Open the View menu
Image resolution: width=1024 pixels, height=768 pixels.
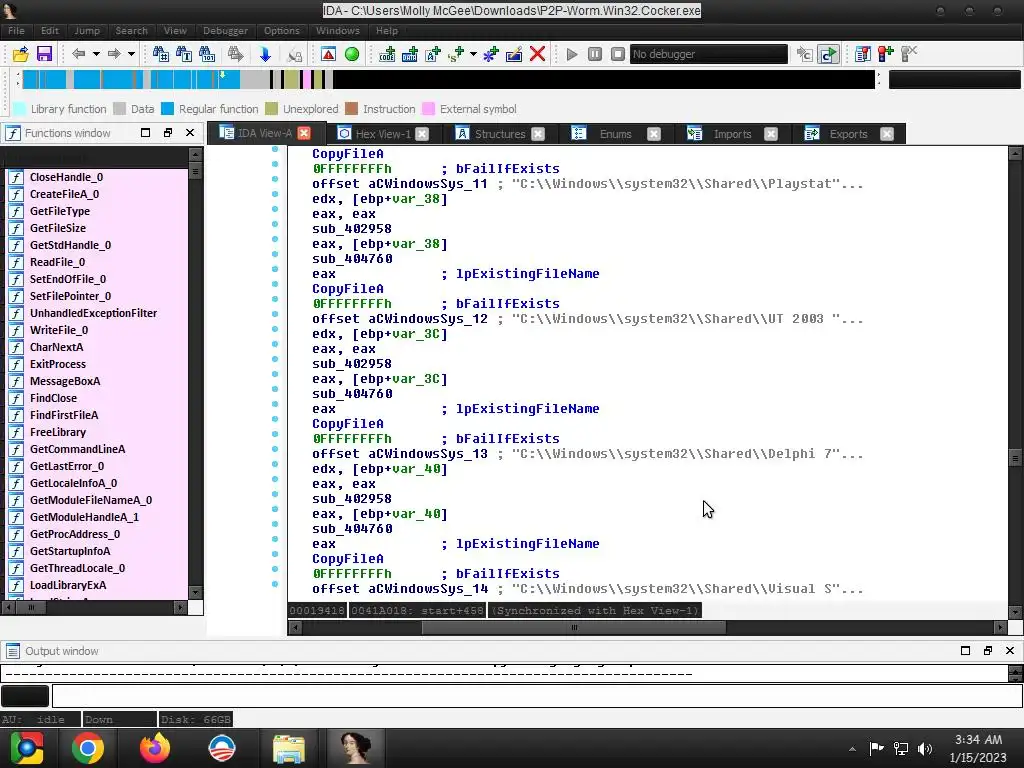tap(175, 31)
